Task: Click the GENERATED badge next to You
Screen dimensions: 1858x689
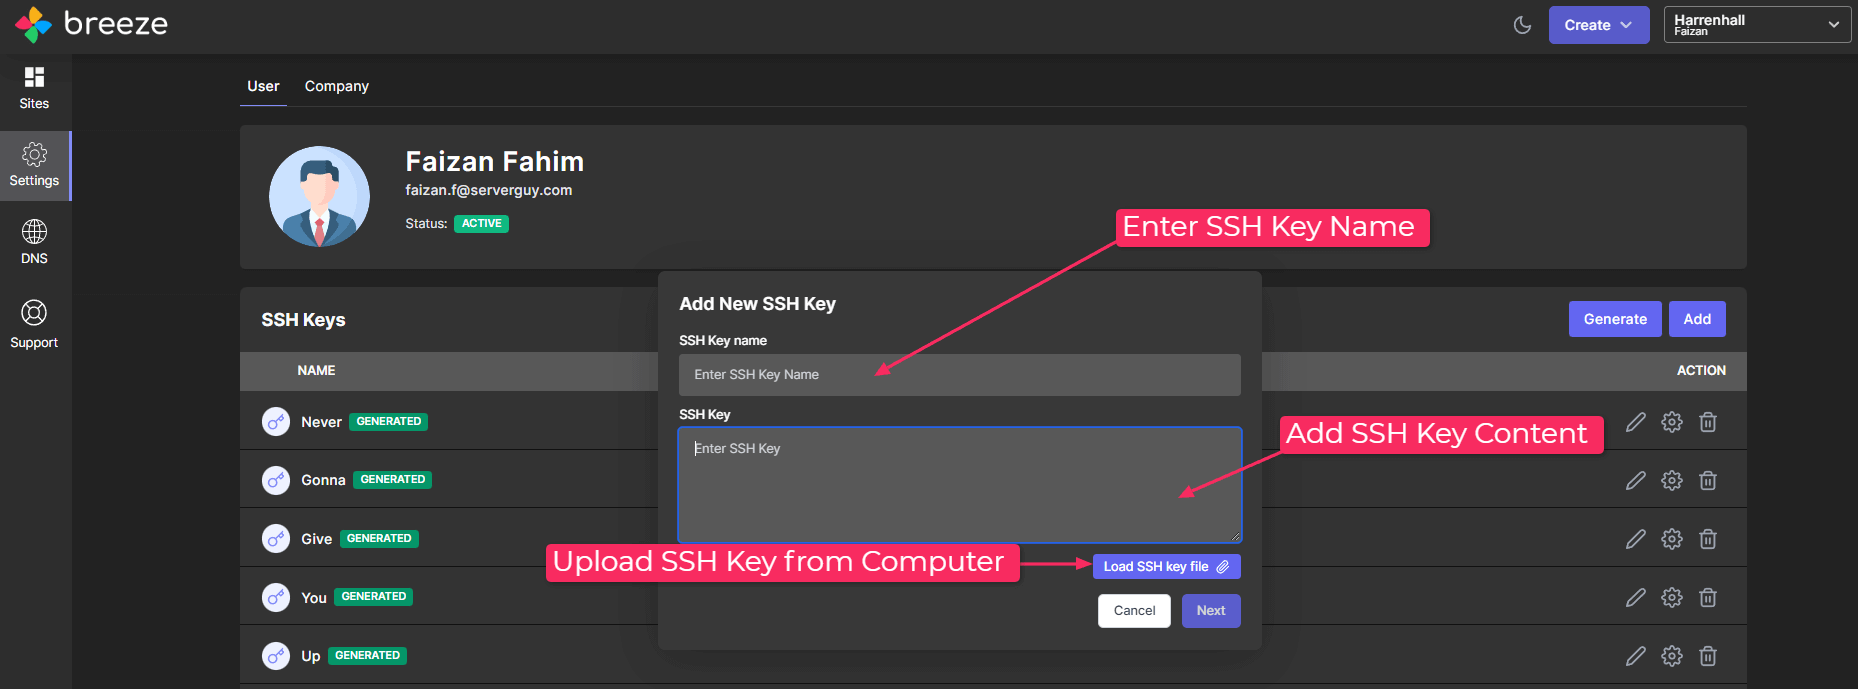Action: pyautogui.click(x=374, y=597)
